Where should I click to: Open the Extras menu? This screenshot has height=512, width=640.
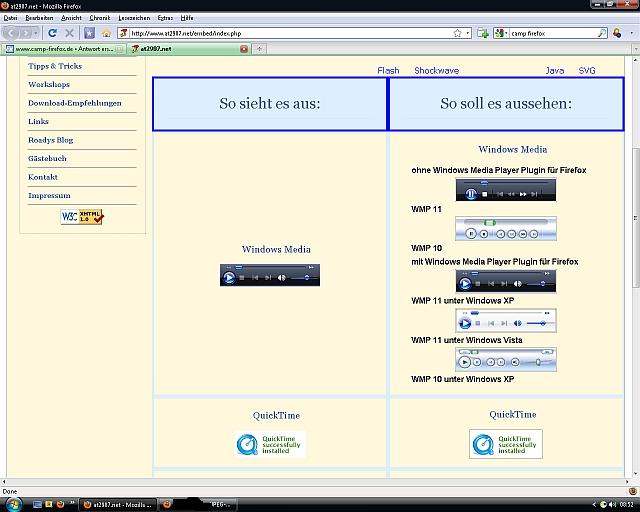point(165,18)
